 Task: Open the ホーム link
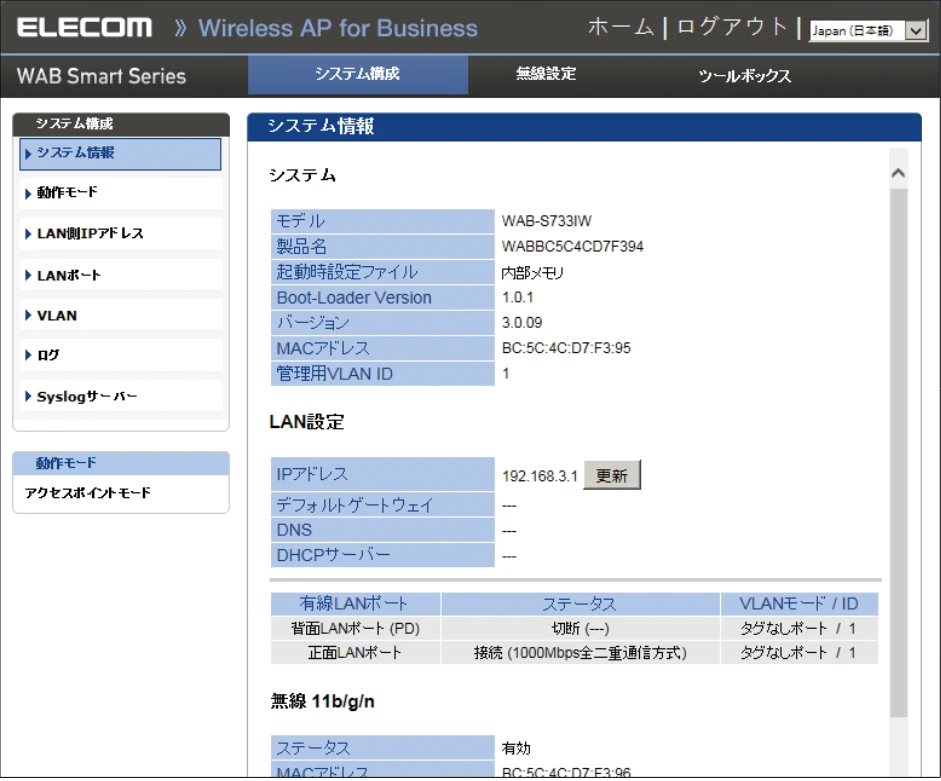click(x=620, y=27)
